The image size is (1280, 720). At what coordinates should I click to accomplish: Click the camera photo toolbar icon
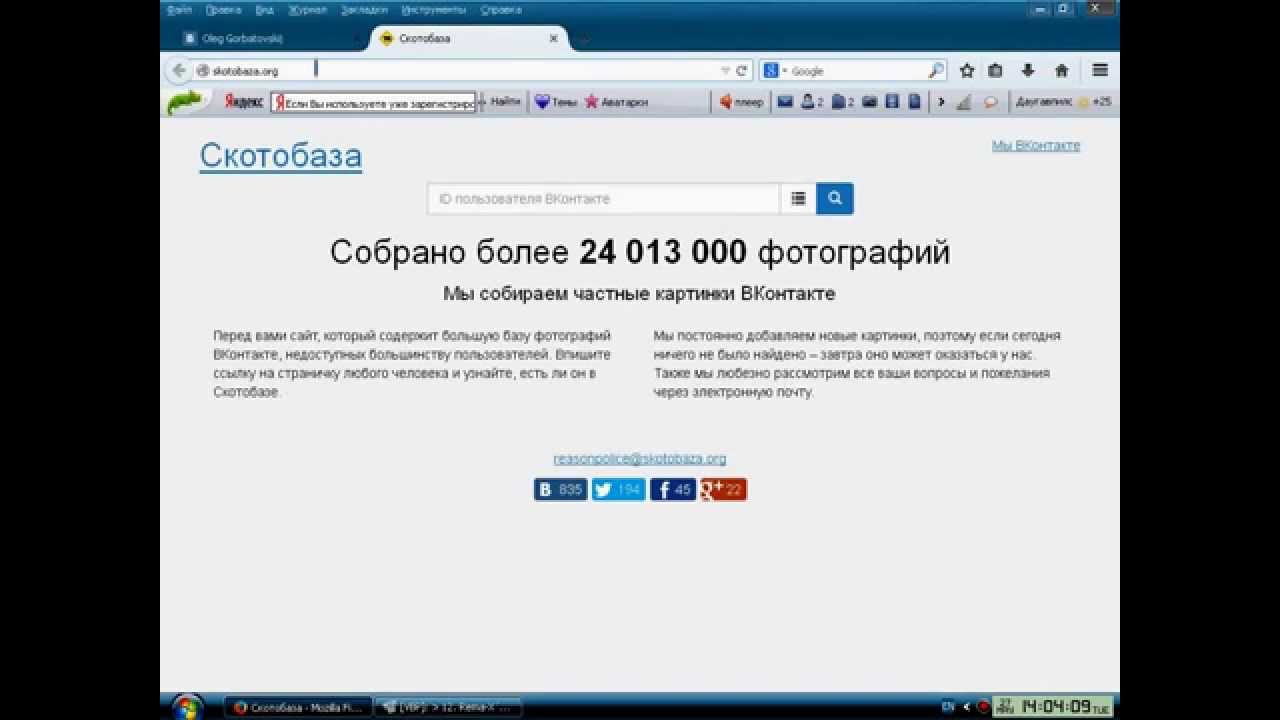(870, 102)
